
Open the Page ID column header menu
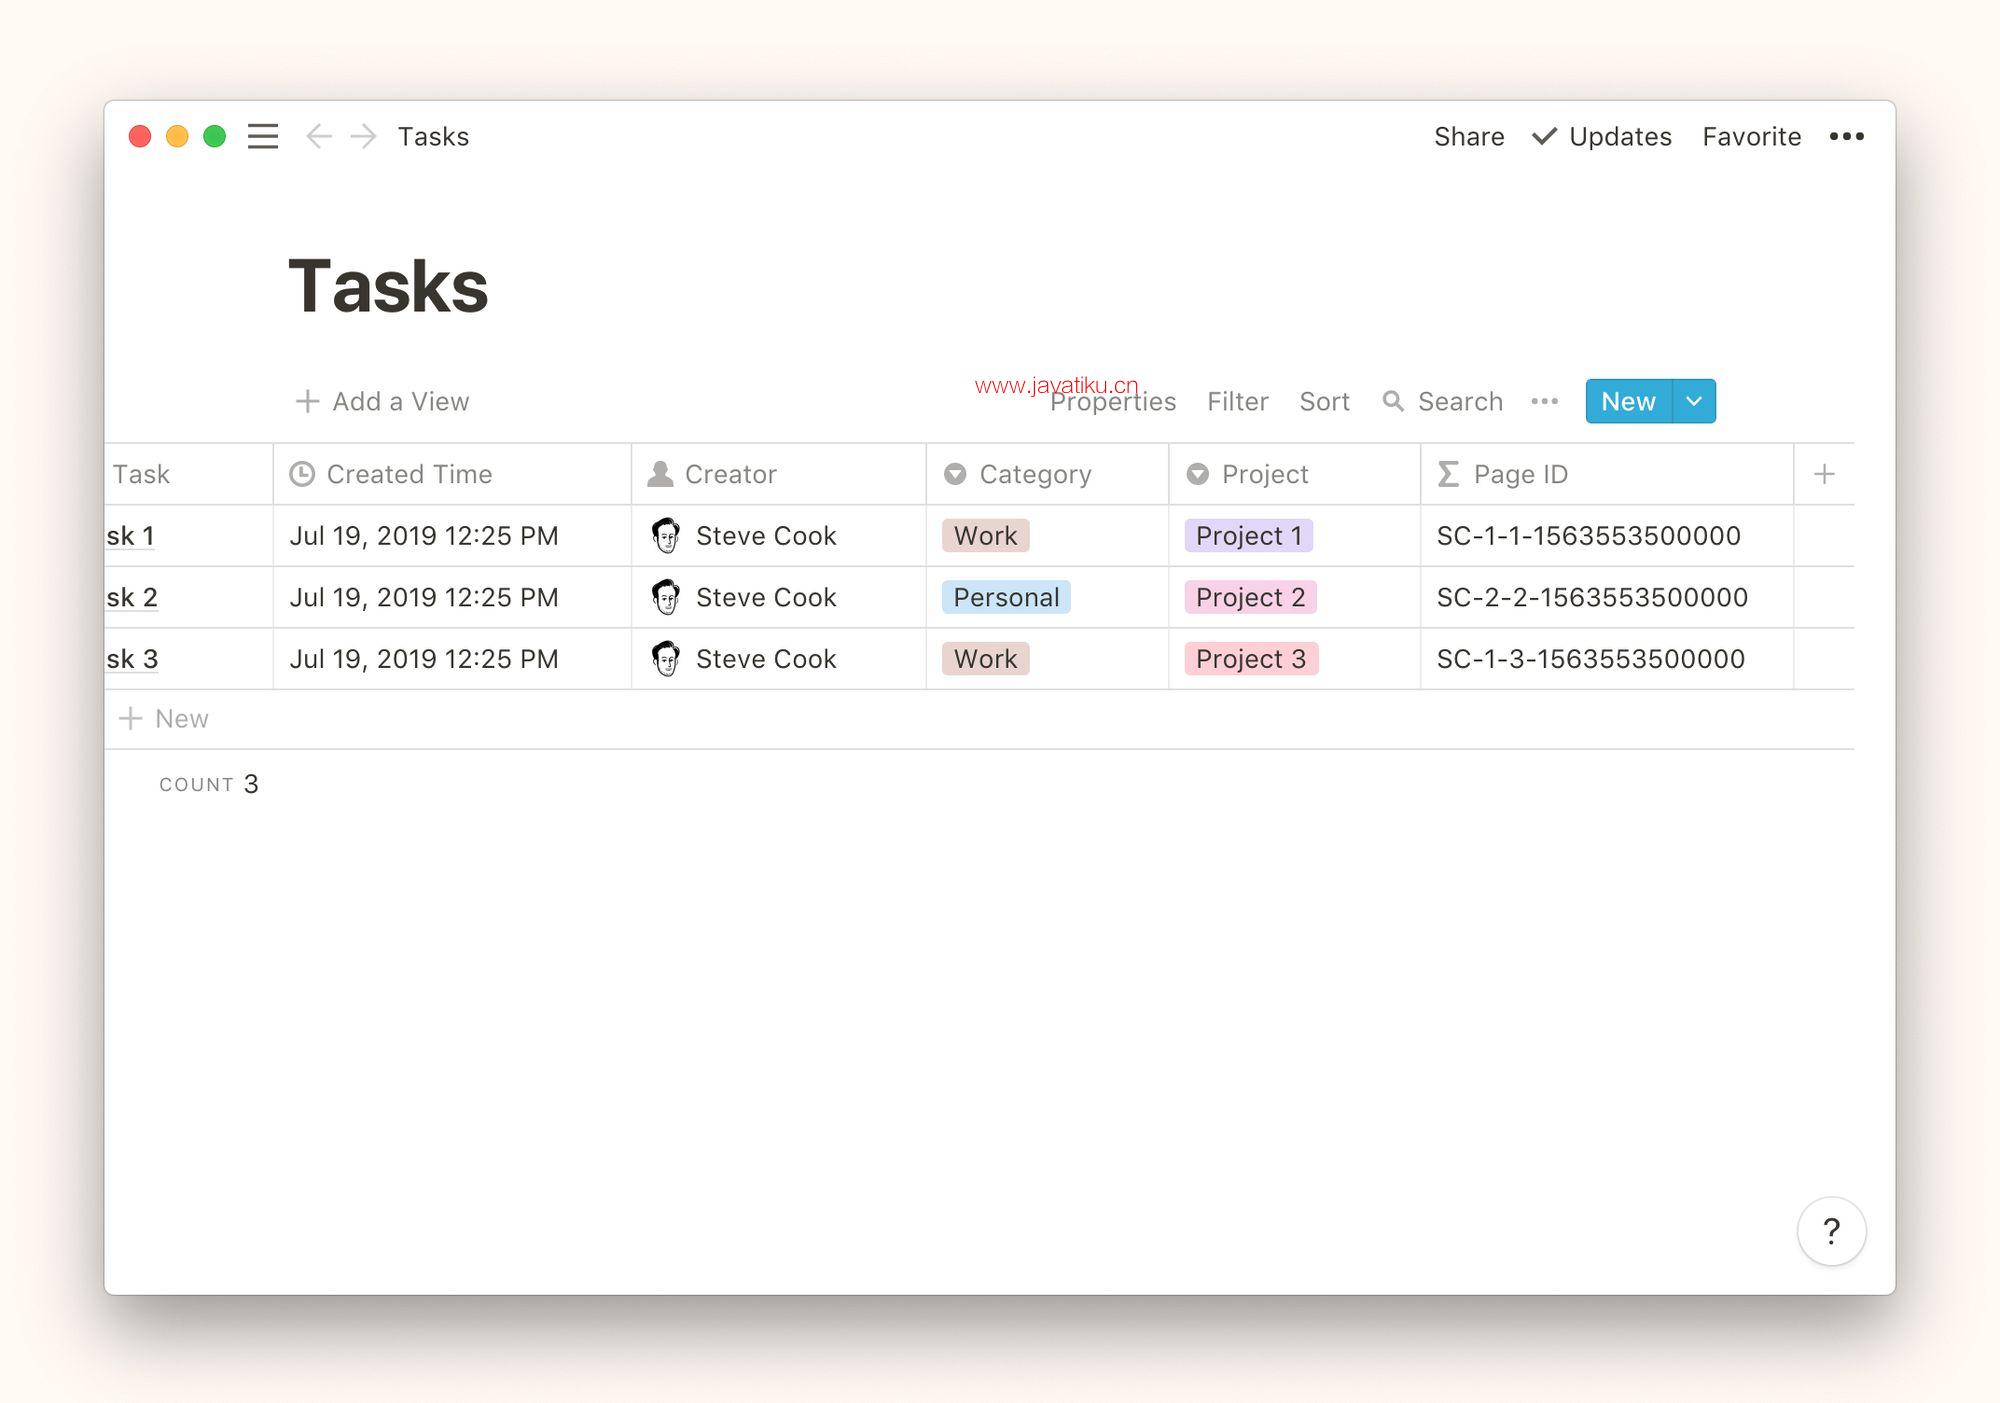[1607, 474]
